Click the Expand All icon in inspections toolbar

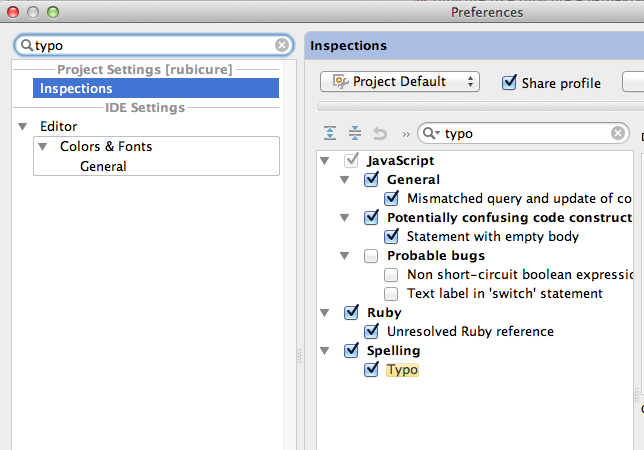tap(330, 133)
